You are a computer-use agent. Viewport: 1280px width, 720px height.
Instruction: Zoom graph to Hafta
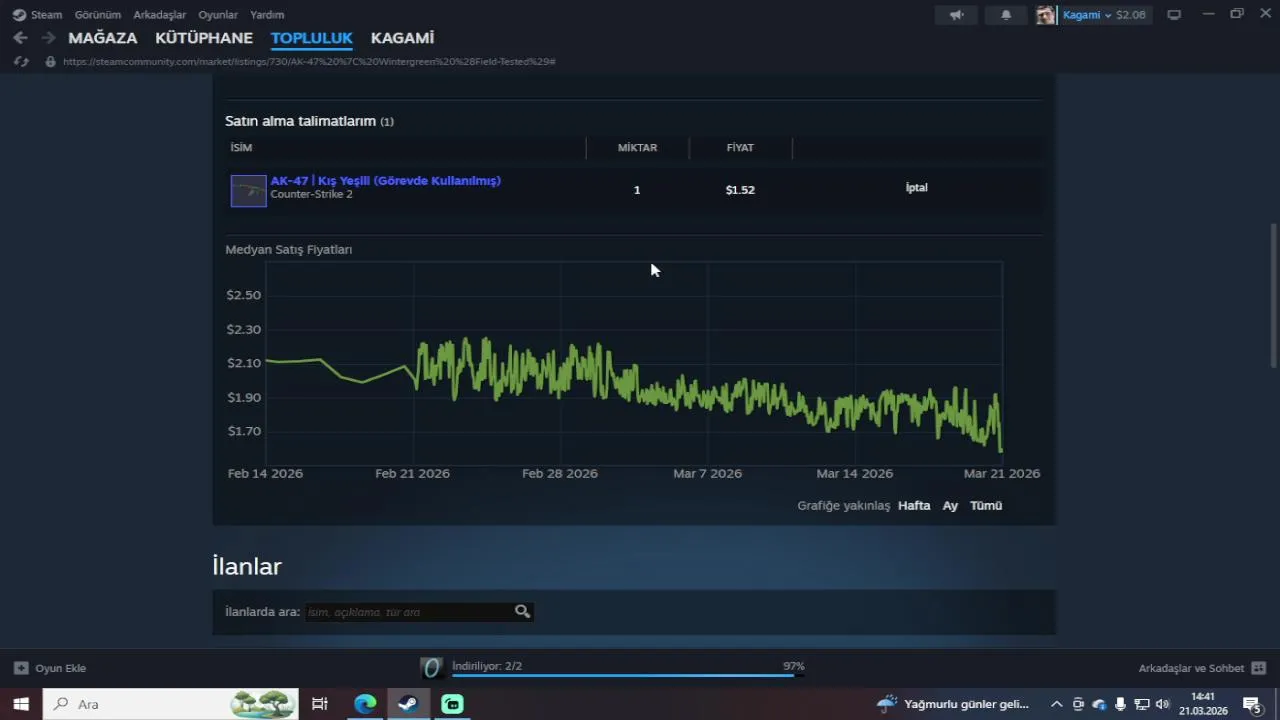tap(914, 506)
